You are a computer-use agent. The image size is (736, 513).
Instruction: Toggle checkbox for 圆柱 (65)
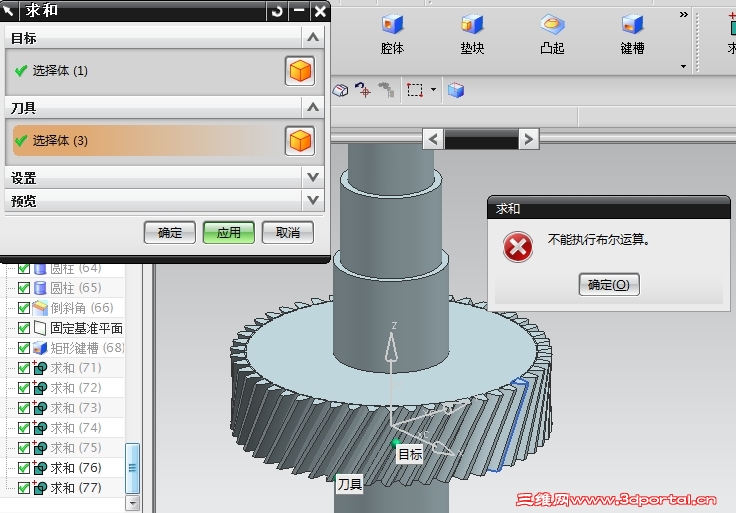pos(23,288)
